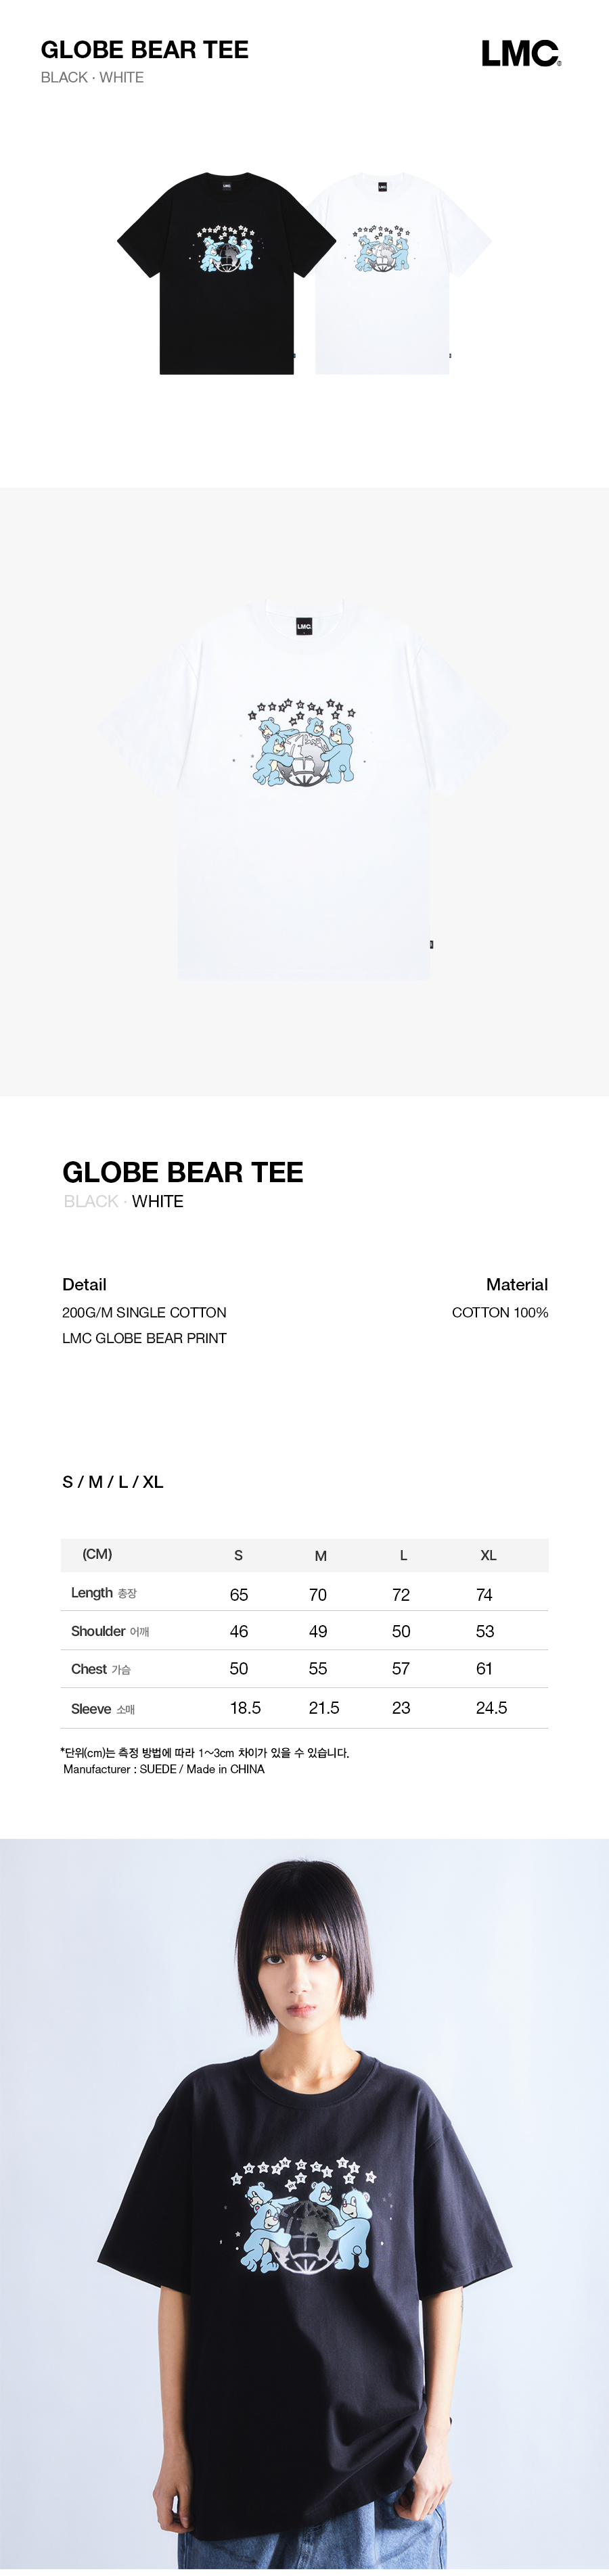This screenshot has width=609, height=2576.
Task: Click the GLOBE BEAR TEE top heading
Action: pos(145,50)
